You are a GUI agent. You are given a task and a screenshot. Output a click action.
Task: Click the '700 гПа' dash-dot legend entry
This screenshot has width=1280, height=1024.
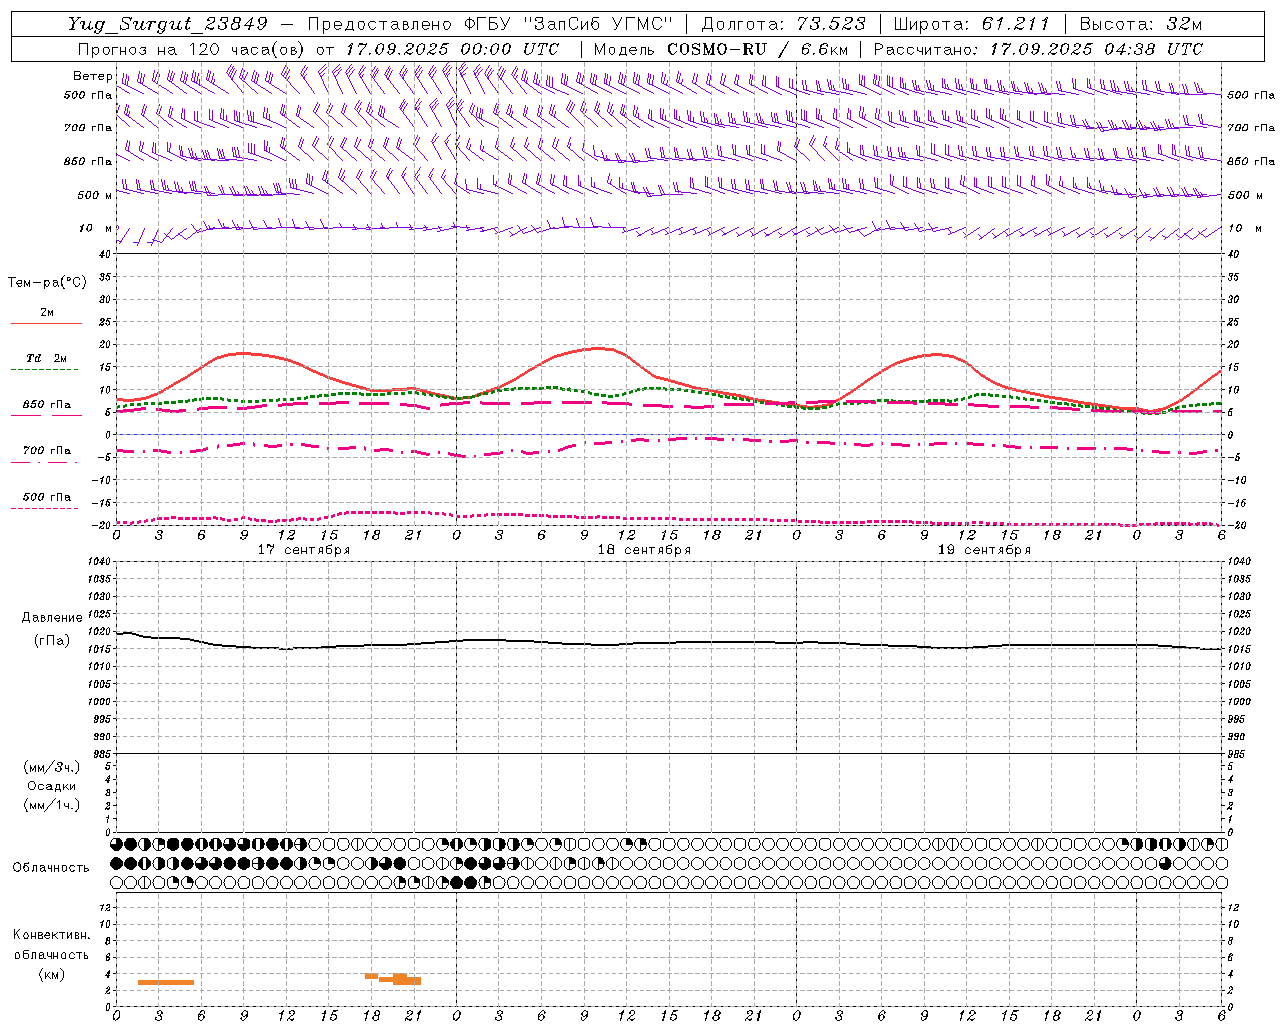[x=46, y=451]
